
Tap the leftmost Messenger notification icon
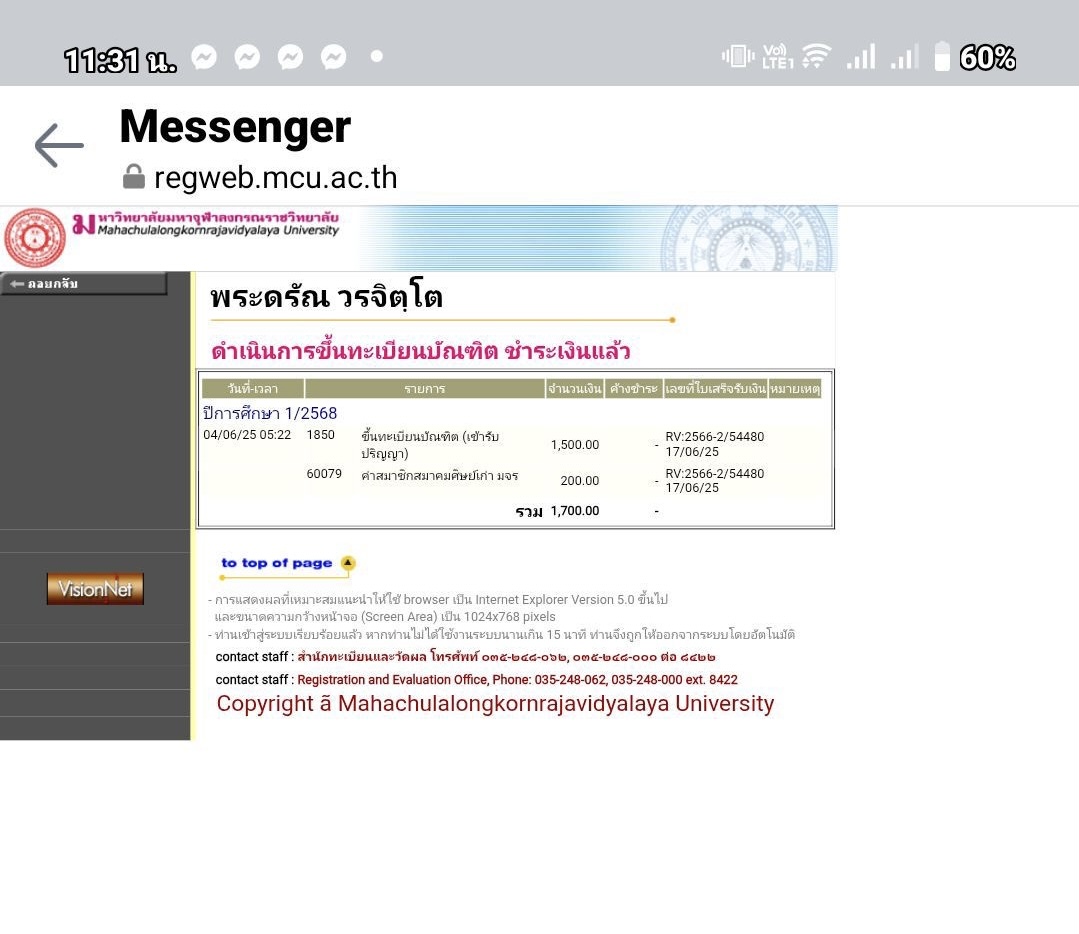pos(204,57)
